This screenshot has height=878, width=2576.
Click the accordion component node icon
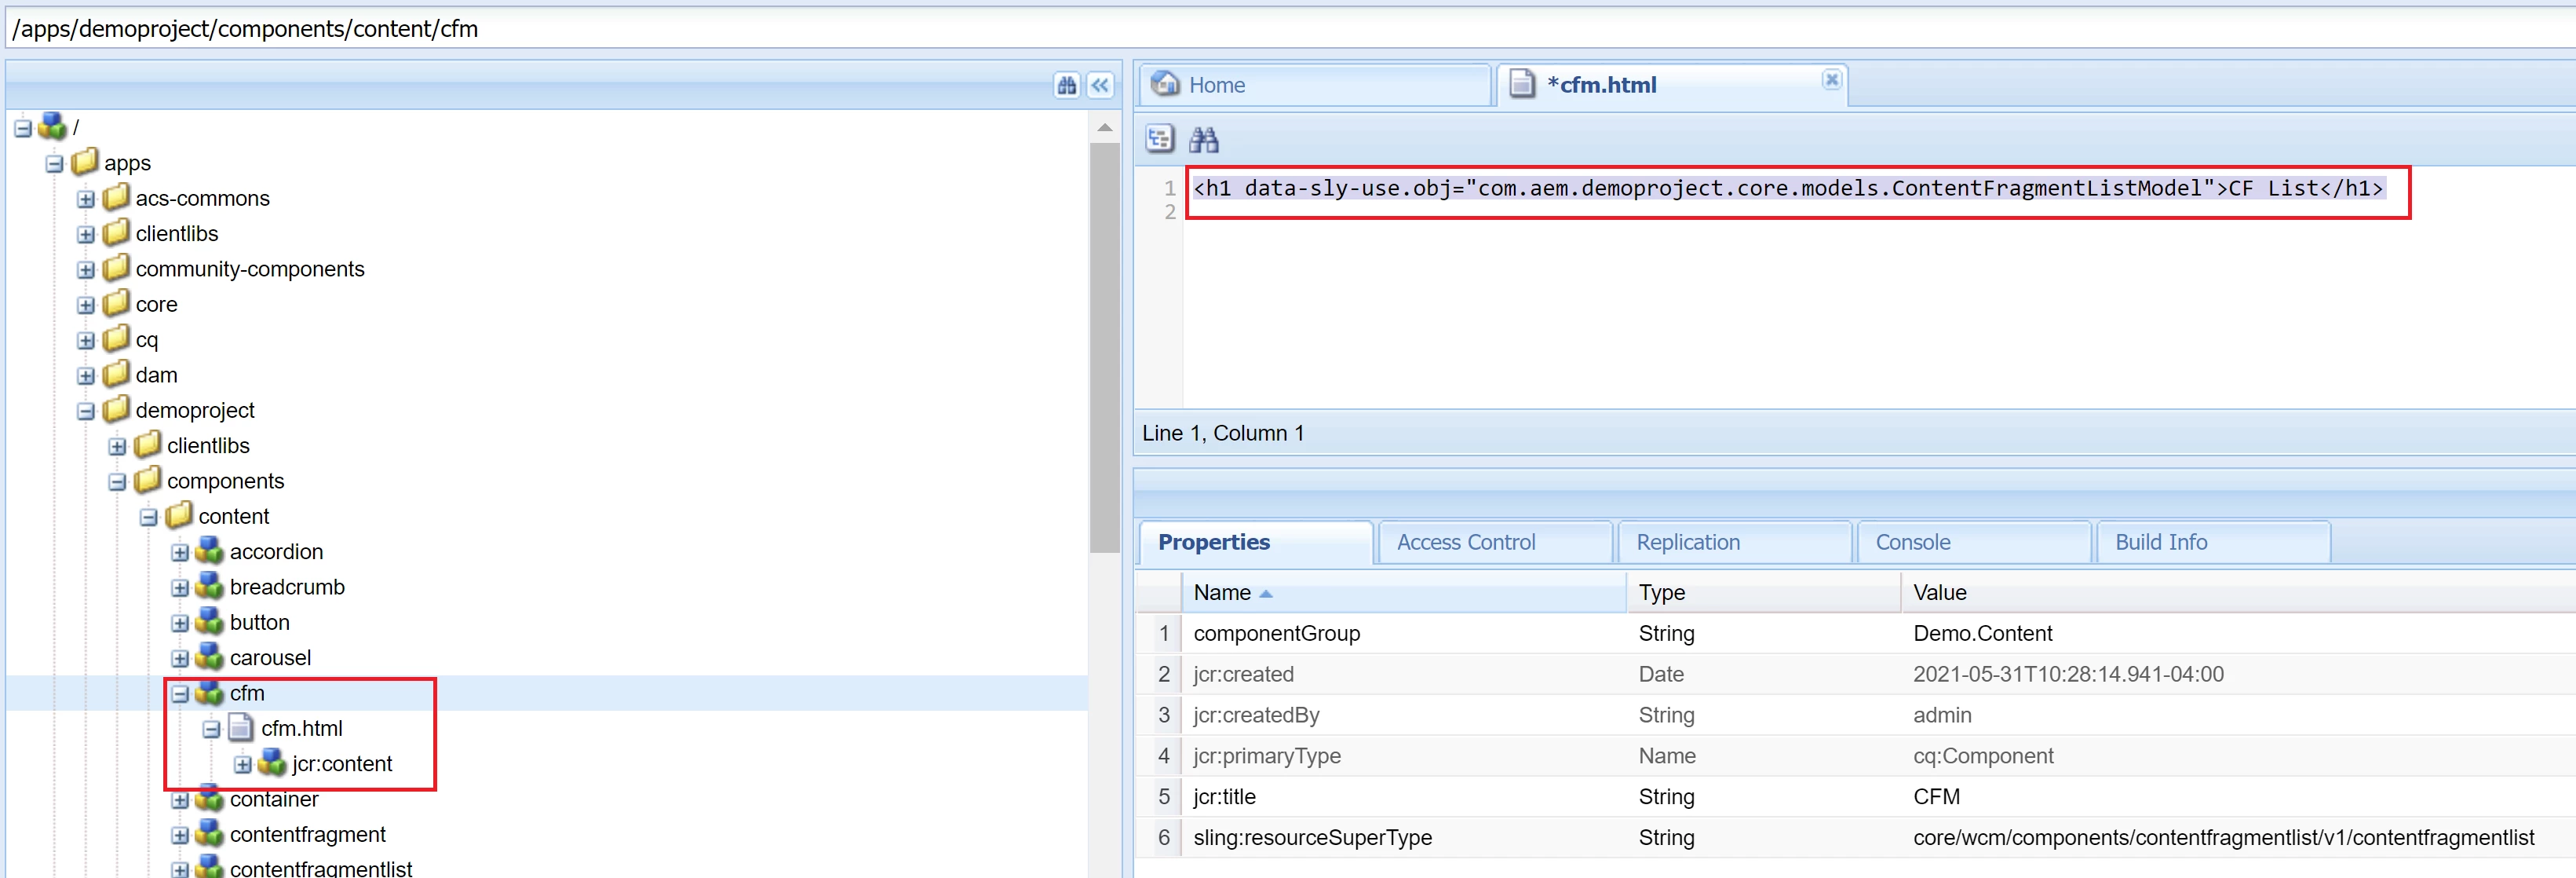click(x=209, y=551)
